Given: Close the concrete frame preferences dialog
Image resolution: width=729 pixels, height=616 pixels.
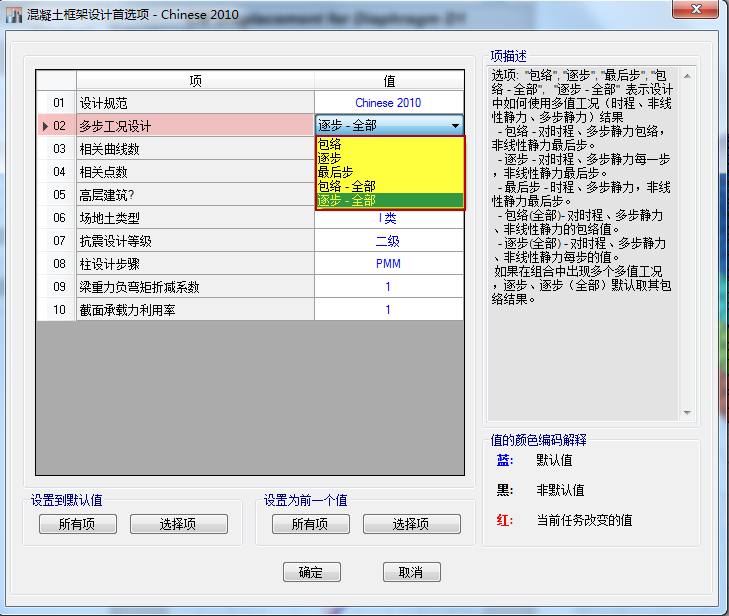Looking at the screenshot, I should [x=700, y=11].
